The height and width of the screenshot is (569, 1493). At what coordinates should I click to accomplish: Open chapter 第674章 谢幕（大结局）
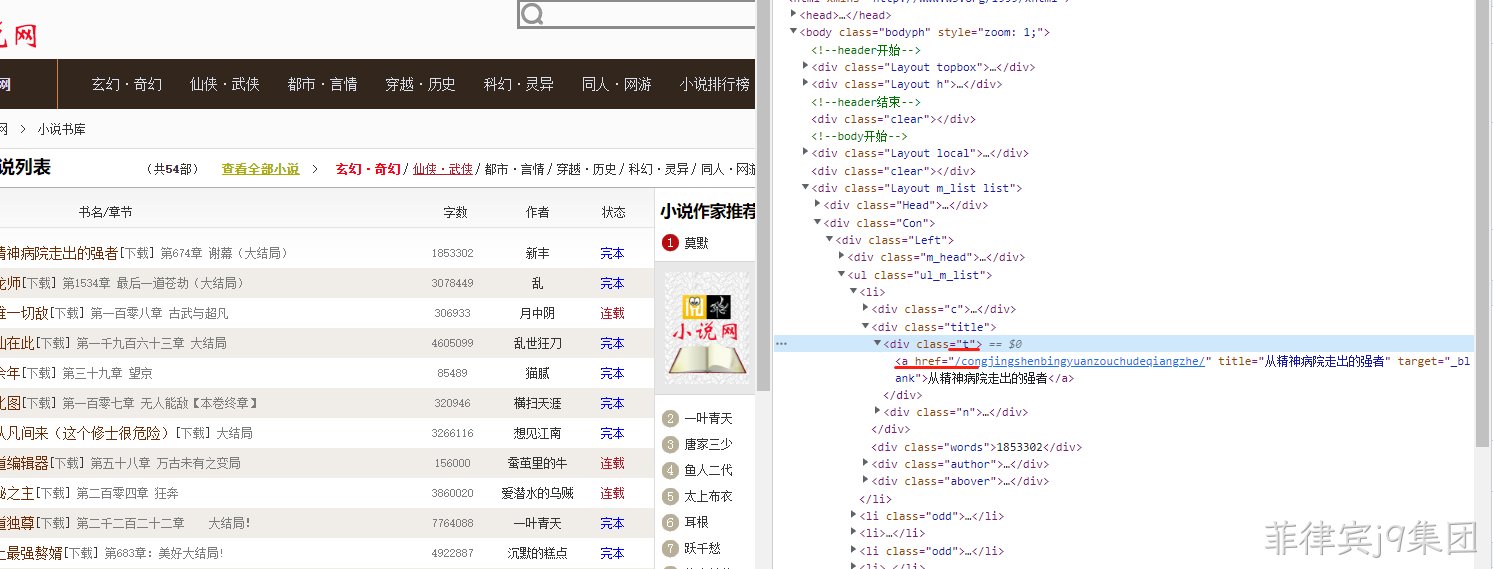225,253
